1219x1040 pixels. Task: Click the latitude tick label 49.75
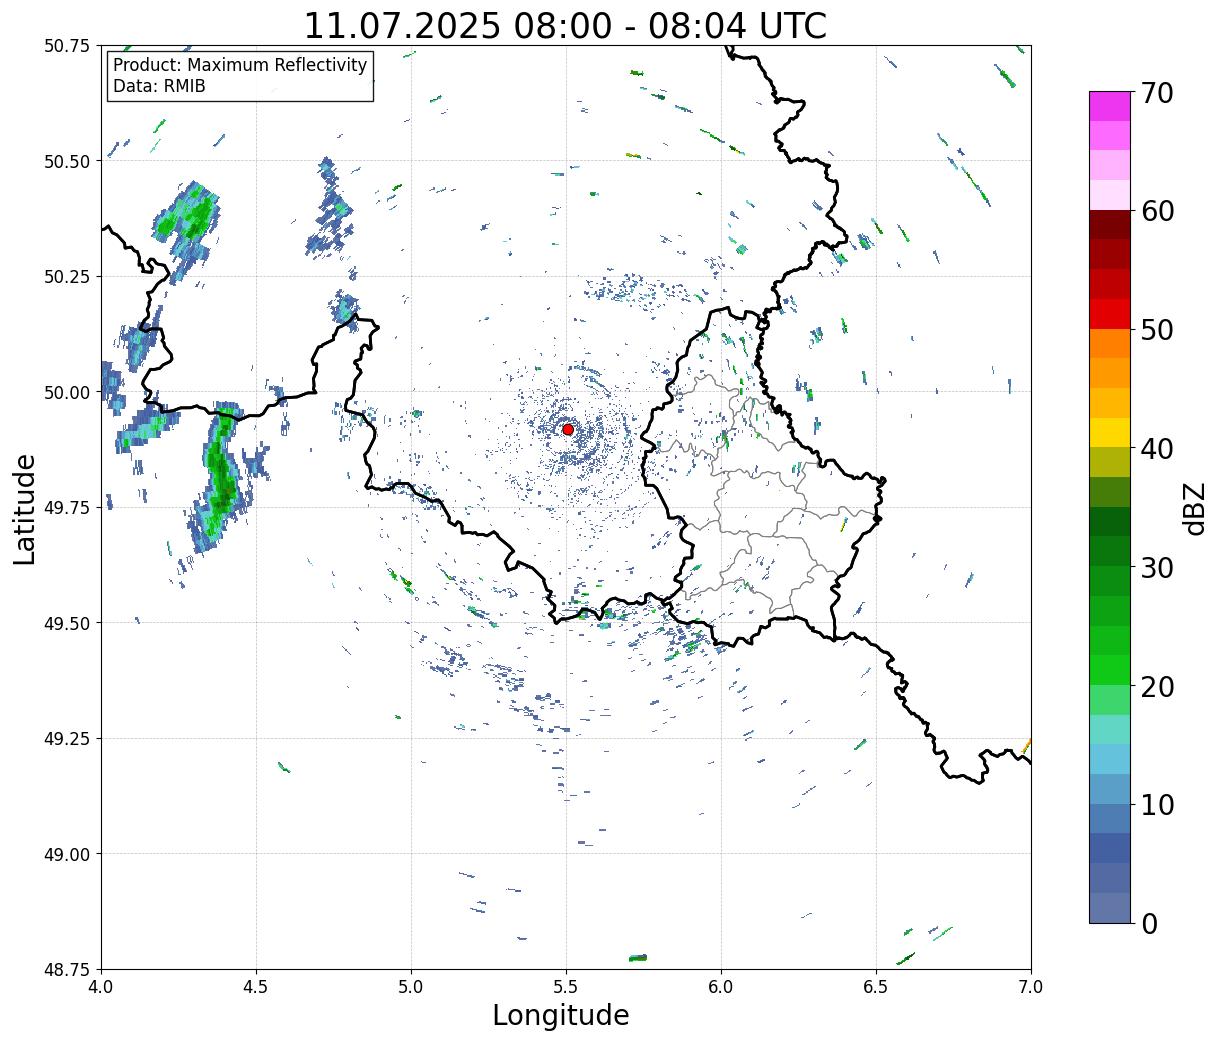coord(67,508)
